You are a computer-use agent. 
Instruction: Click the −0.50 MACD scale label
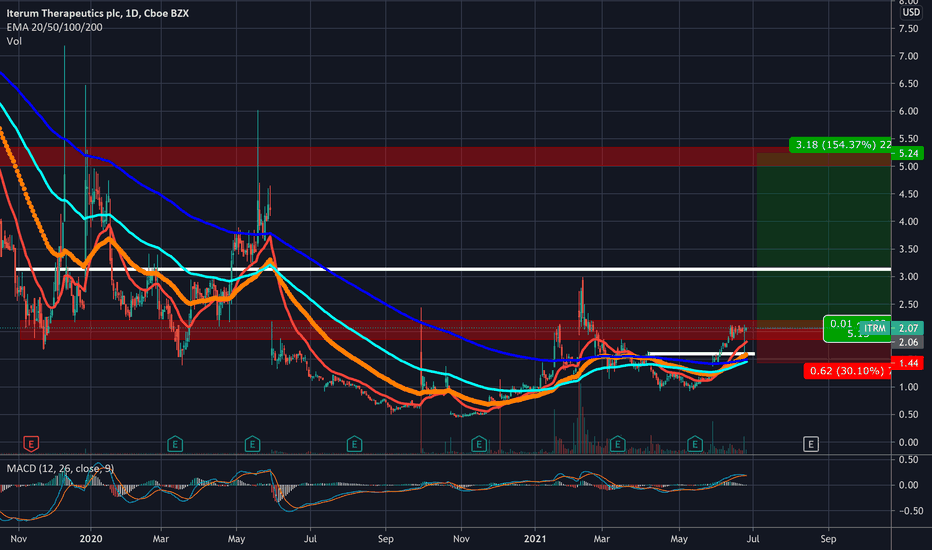pos(909,511)
